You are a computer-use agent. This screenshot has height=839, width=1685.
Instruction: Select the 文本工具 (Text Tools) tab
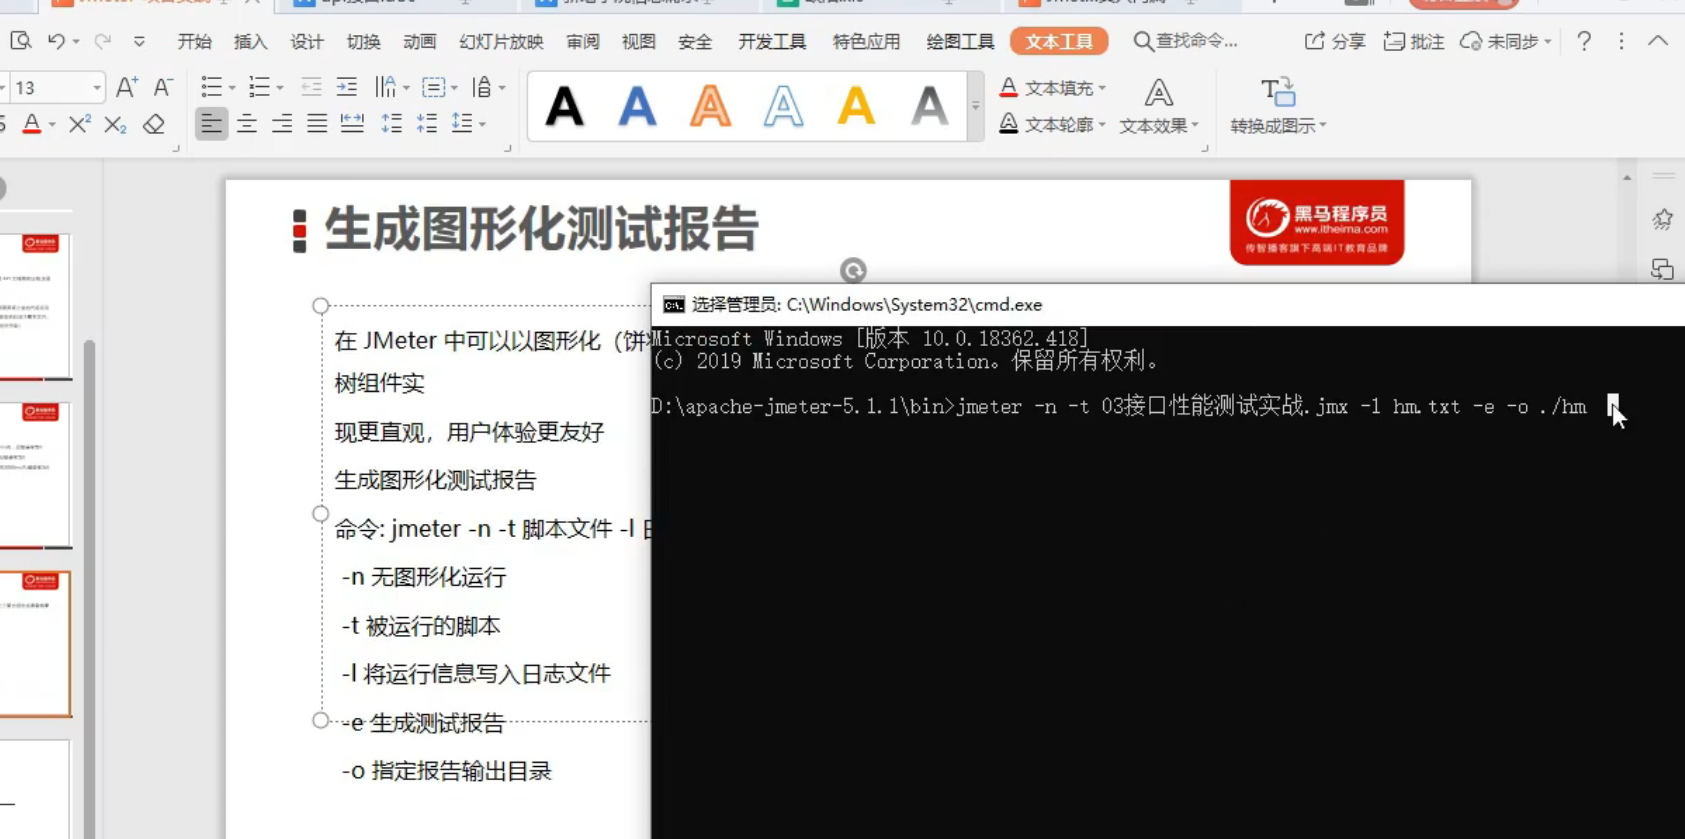(x=1059, y=41)
